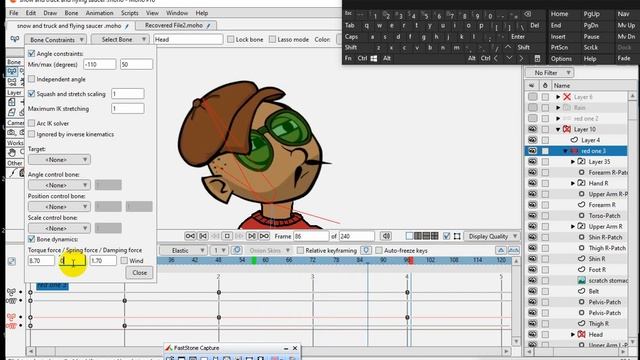Click the red X icon of Layer 6
Screen dimensions: 640x360
[x=567, y=97]
